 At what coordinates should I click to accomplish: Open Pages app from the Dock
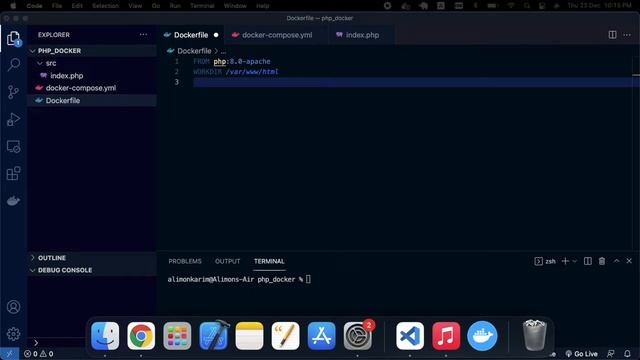point(285,336)
